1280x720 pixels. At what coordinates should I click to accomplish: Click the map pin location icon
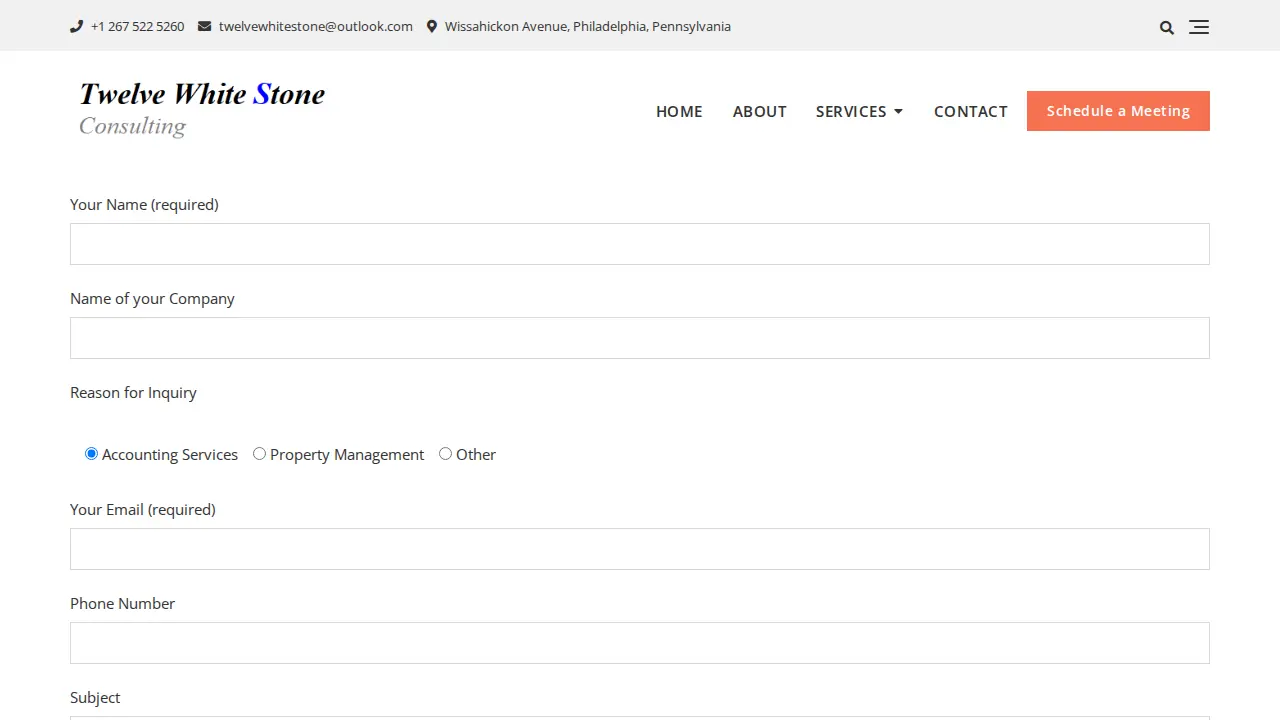tap(432, 27)
